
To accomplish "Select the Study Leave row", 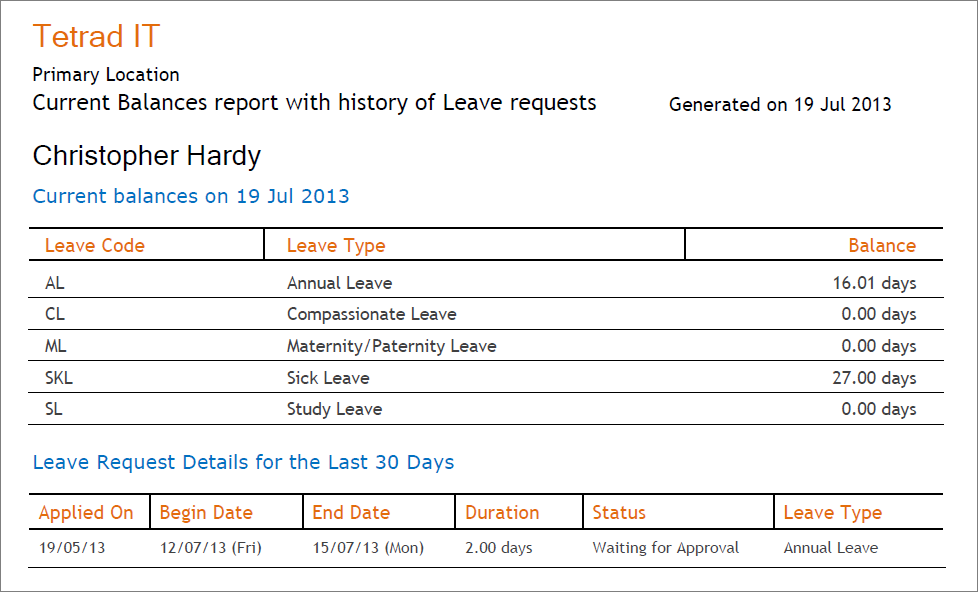I will [x=486, y=409].
